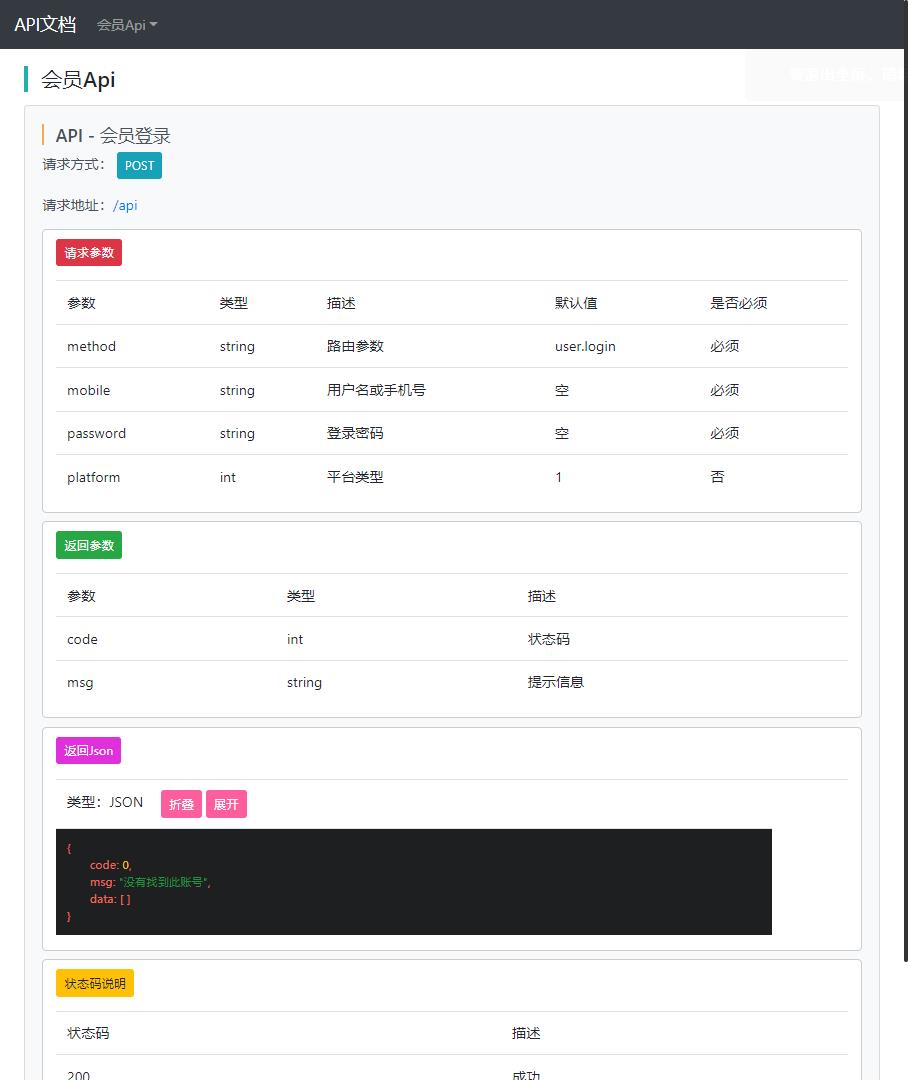Screen dimensions: 908x1080
Task: Click the 默认值 column header
Action: pos(576,303)
